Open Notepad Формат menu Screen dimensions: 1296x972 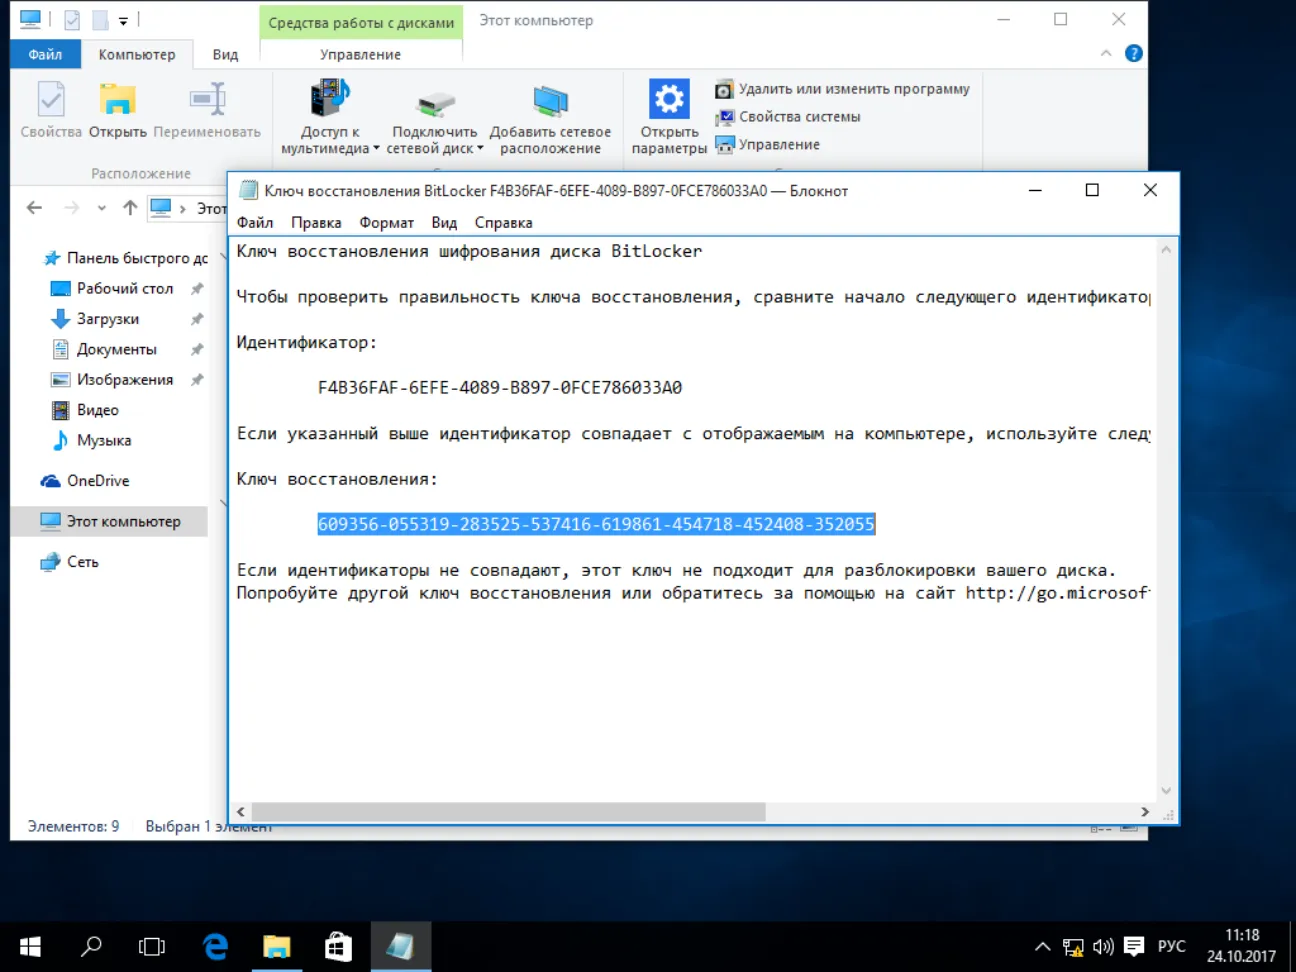[x=387, y=222]
